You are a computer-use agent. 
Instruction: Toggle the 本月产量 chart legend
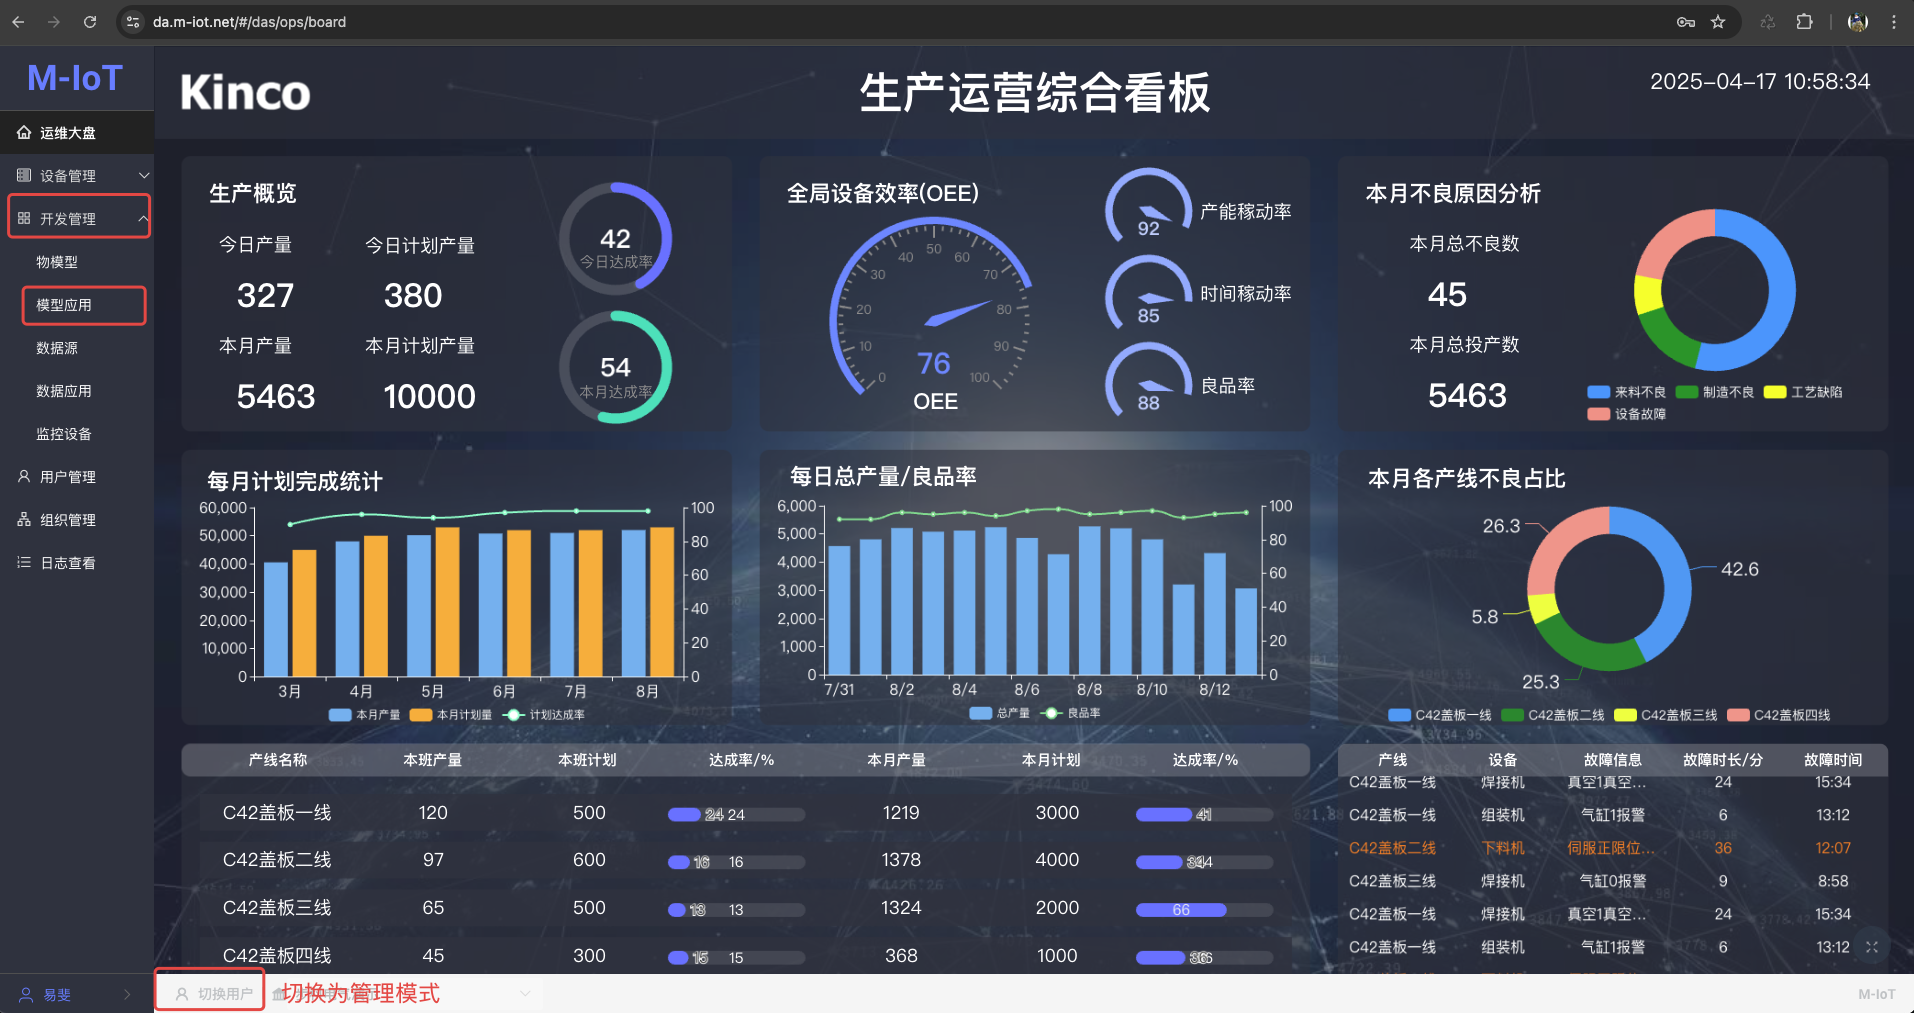[x=364, y=715]
